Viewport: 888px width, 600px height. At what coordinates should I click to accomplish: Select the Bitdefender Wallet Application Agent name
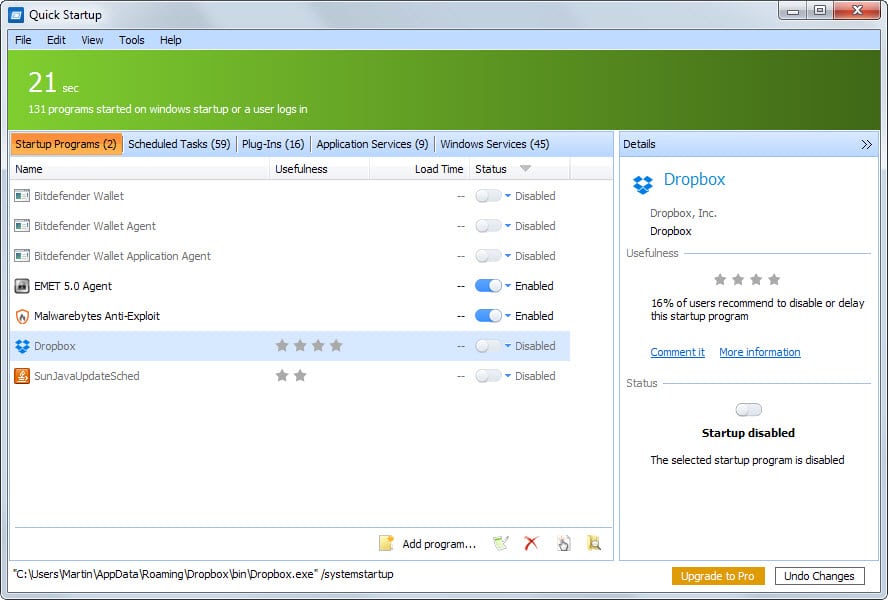click(x=122, y=256)
